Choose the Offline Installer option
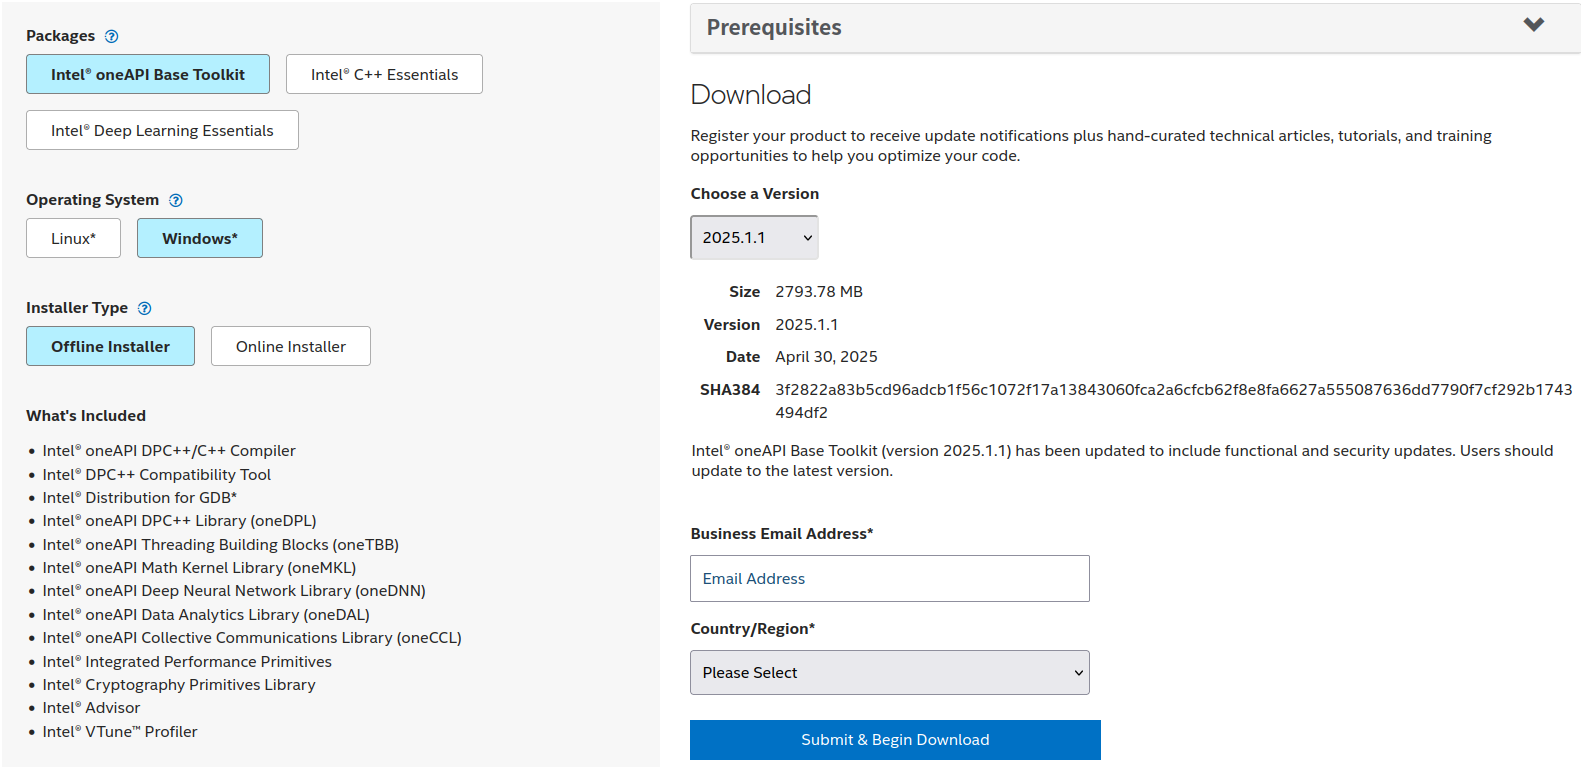Screen dimensions: 1581x768 coord(110,346)
